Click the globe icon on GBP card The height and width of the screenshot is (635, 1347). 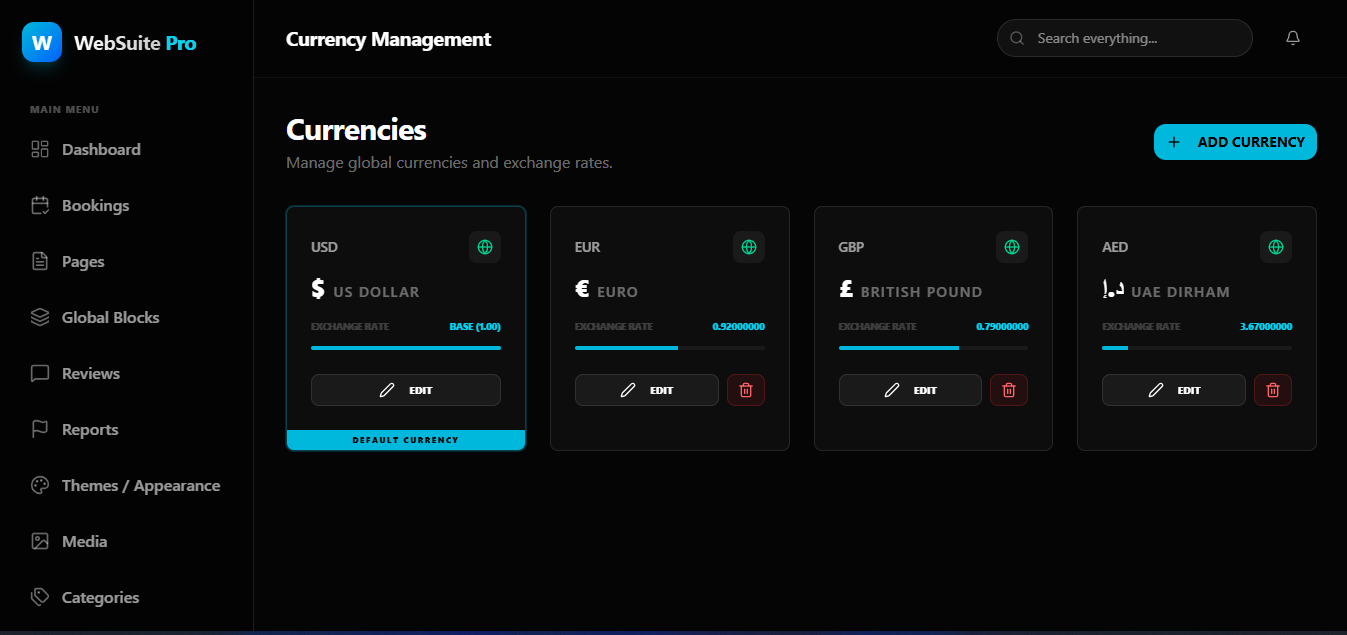[1012, 247]
